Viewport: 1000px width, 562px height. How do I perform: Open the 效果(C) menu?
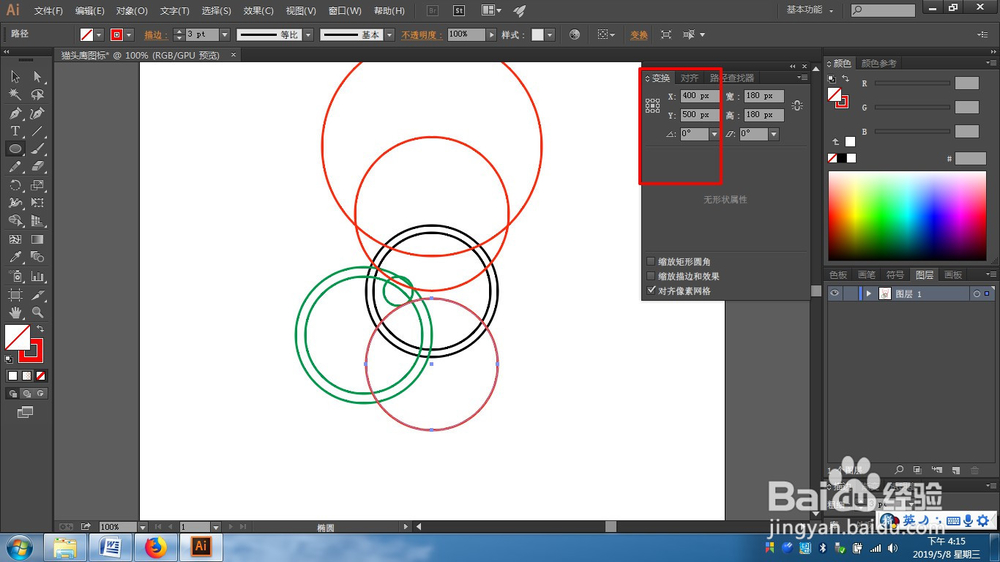click(258, 11)
